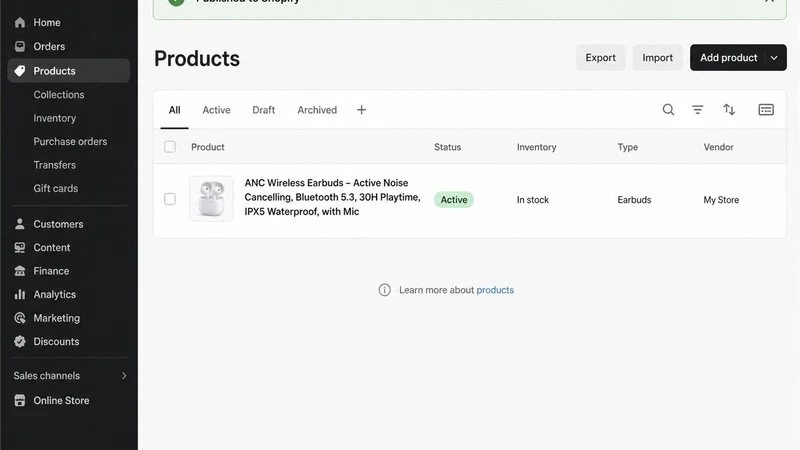
Task: Click the Type column header
Action: point(628,147)
